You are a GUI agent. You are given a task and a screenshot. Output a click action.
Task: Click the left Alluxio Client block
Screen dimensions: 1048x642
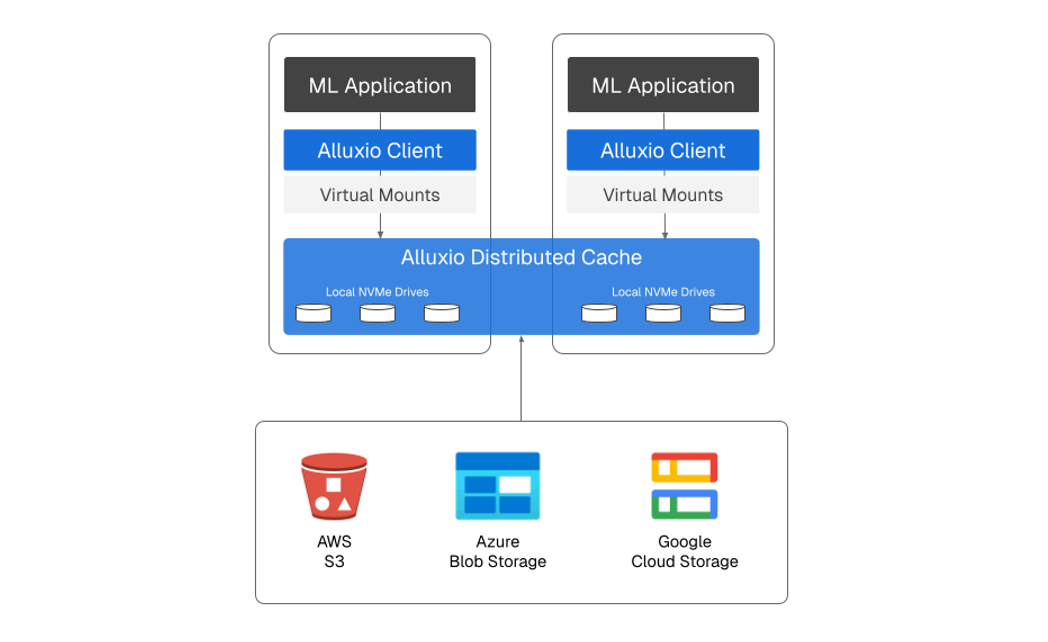pyautogui.click(x=380, y=150)
